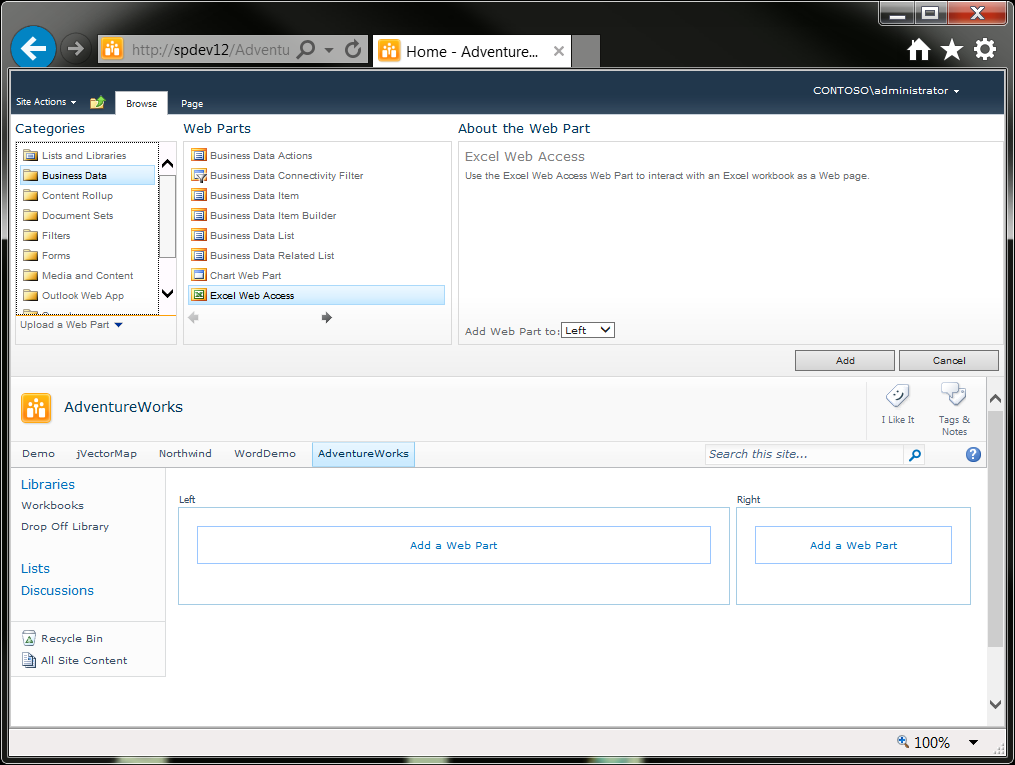Open the Drop Off Library link
The height and width of the screenshot is (765, 1015).
pos(65,527)
